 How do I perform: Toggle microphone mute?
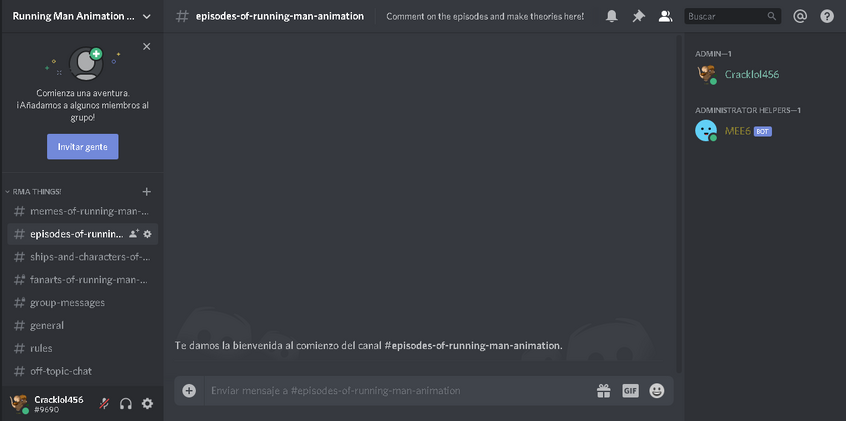[103, 404]
